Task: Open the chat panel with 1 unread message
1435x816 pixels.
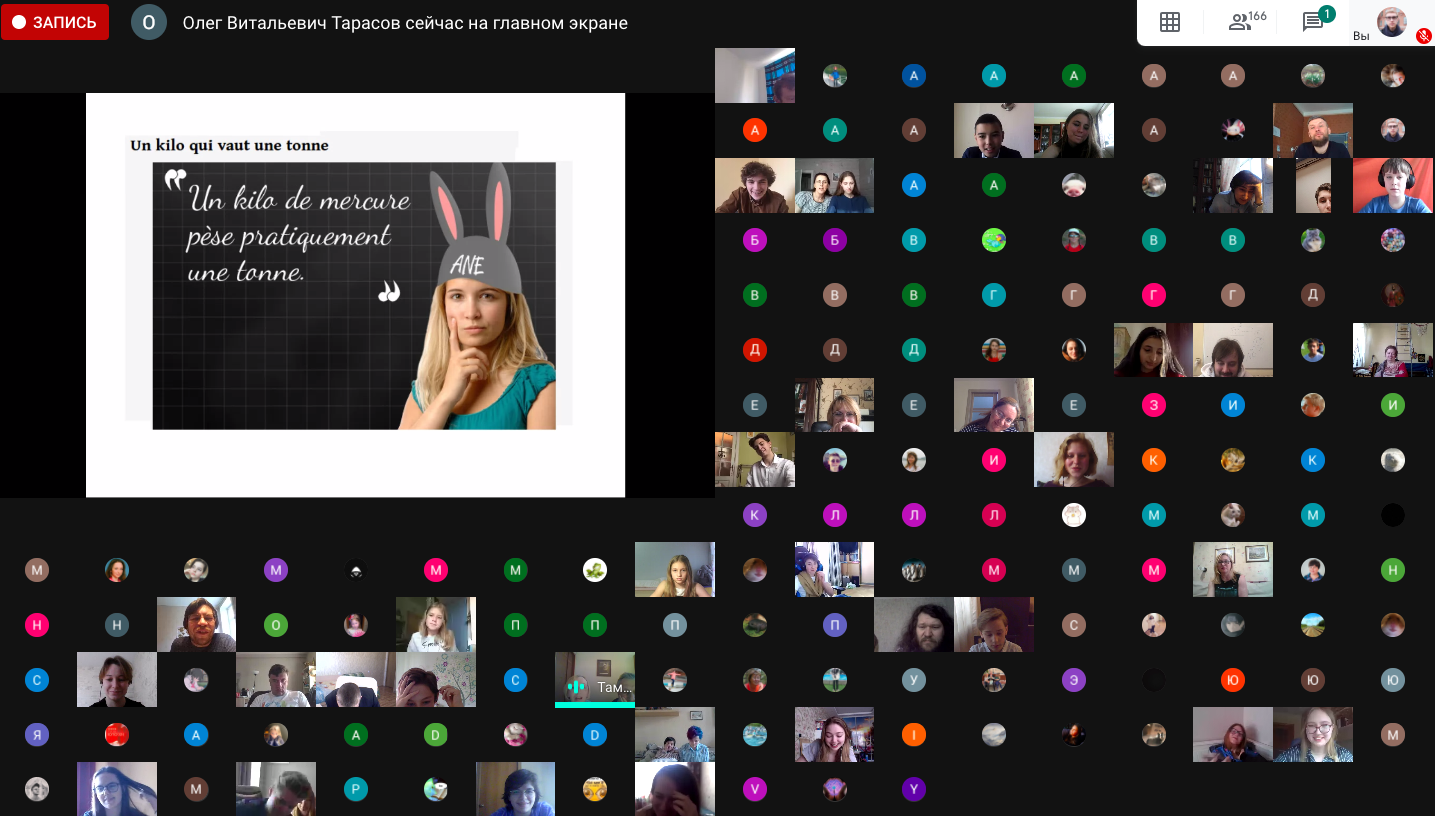Action: [x=1315, y=22]
